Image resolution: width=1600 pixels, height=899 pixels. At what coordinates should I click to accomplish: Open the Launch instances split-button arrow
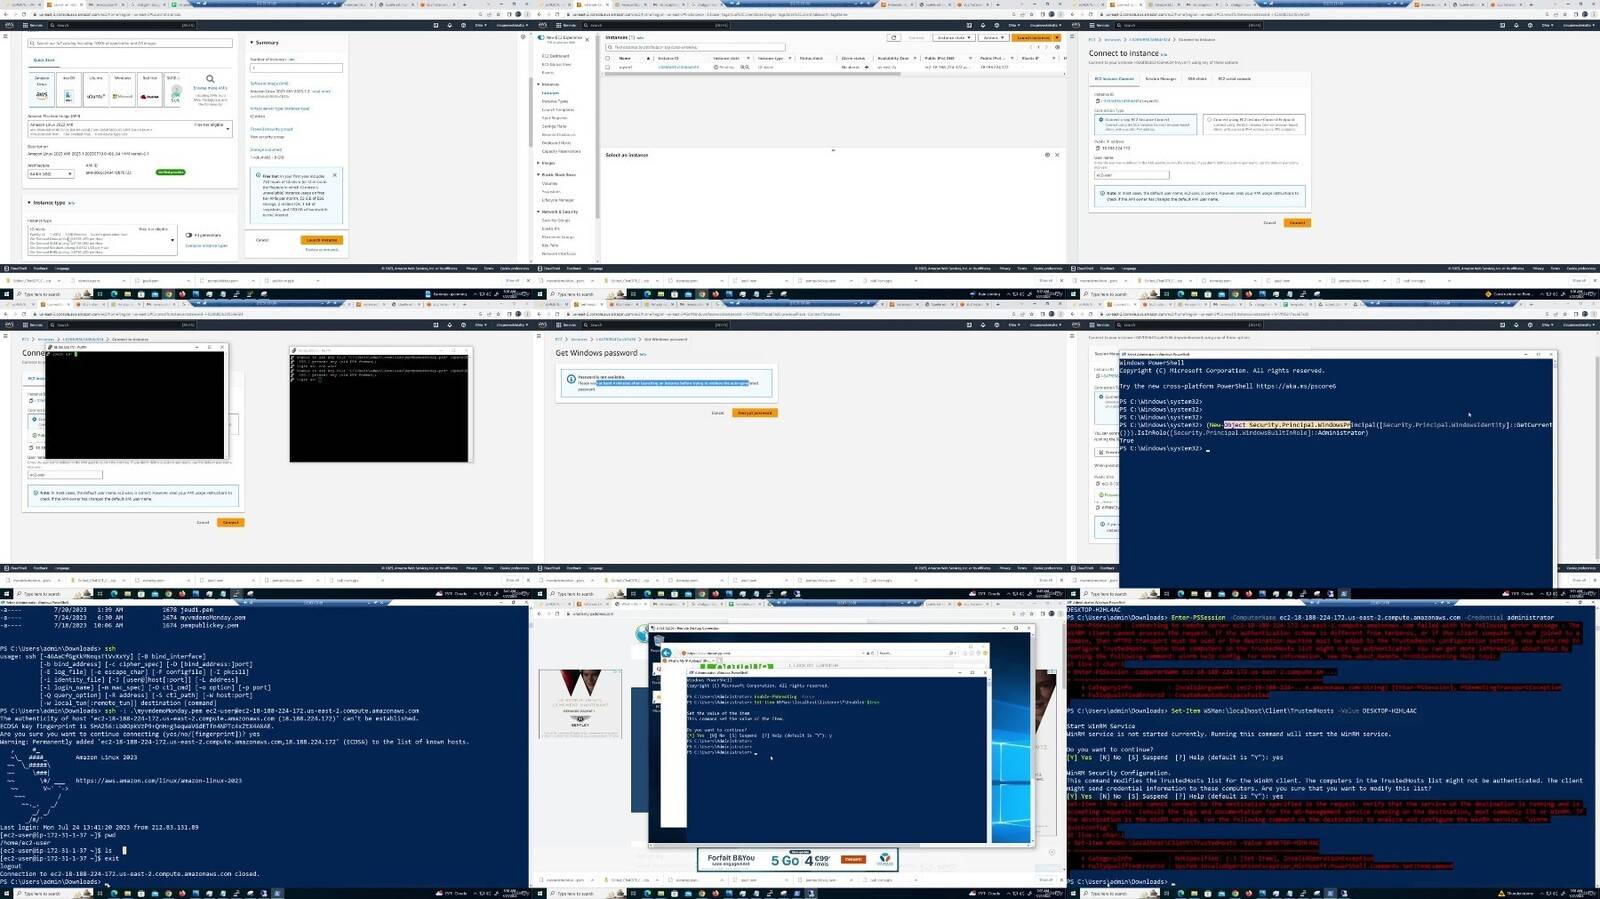point(1056,38)
